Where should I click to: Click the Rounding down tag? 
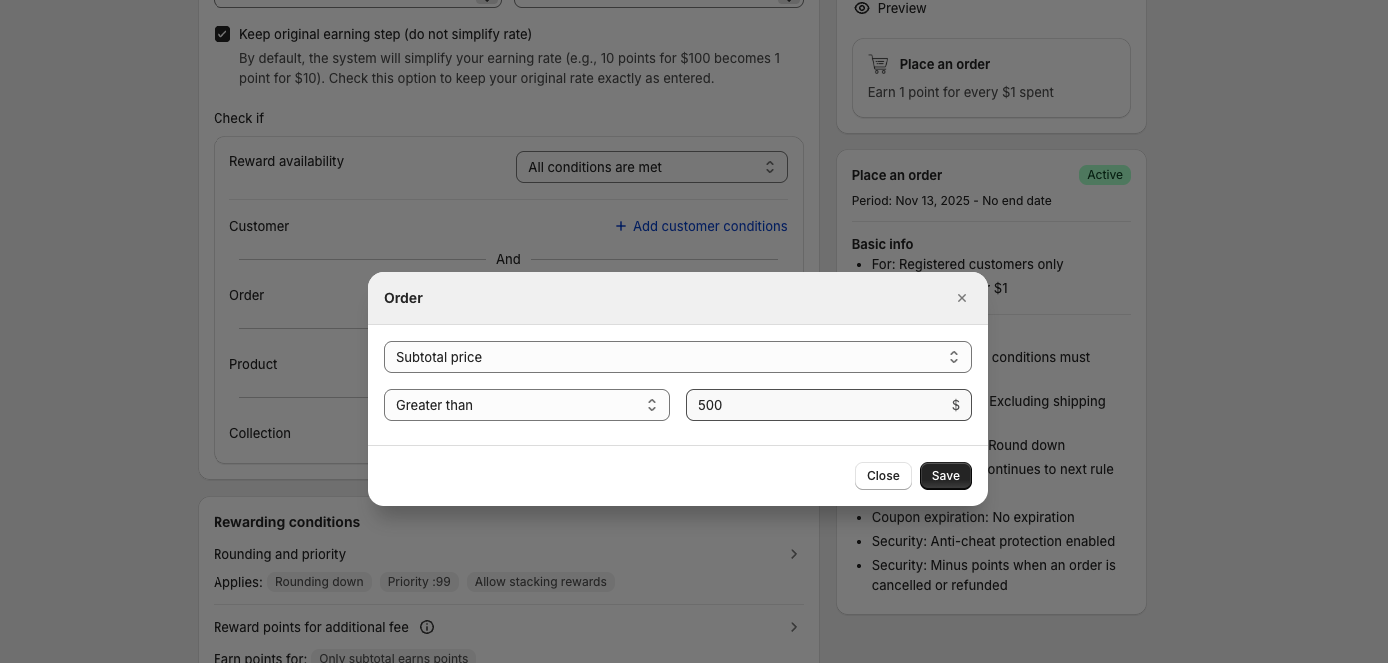319,582
